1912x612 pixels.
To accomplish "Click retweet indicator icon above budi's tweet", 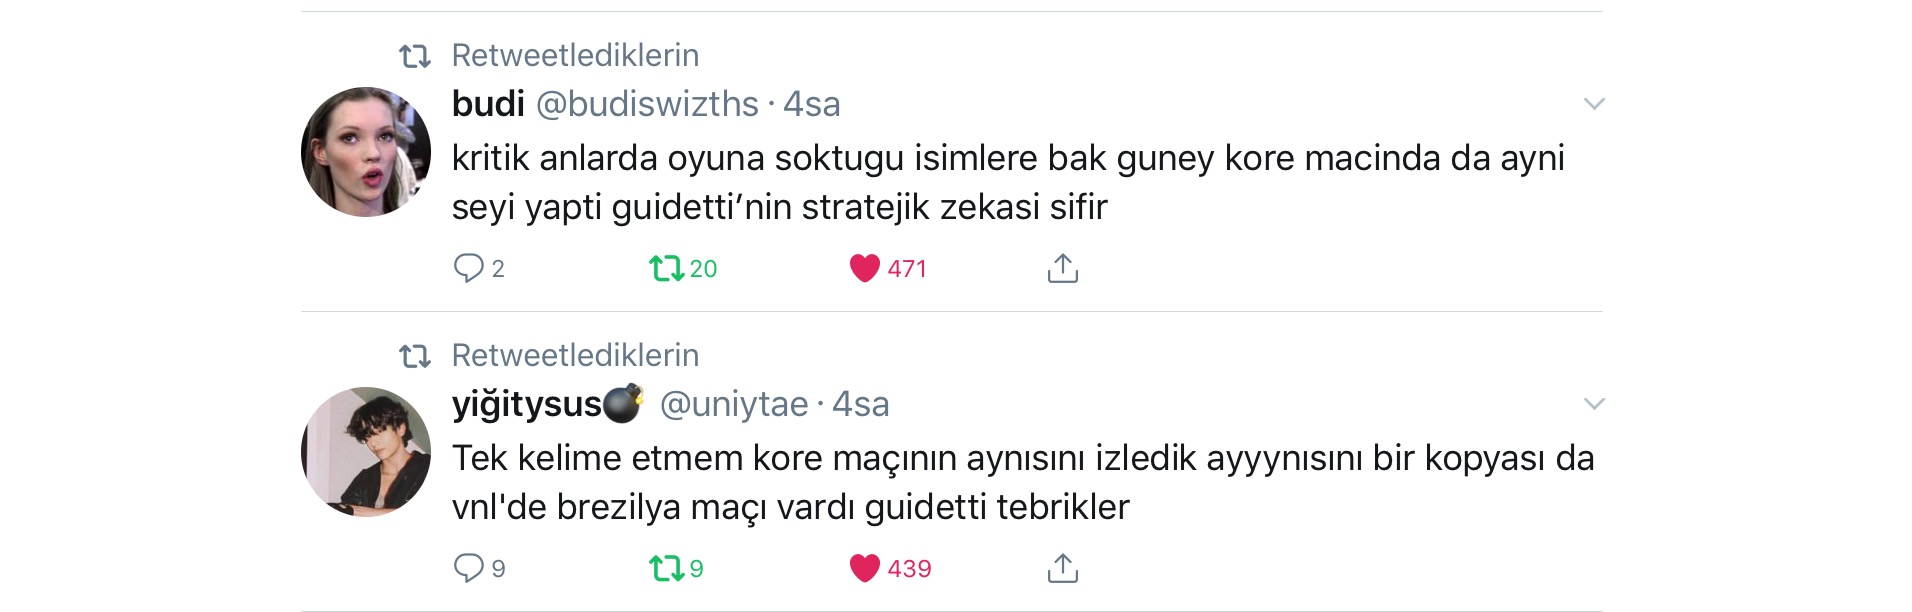I will pos(415,56).
